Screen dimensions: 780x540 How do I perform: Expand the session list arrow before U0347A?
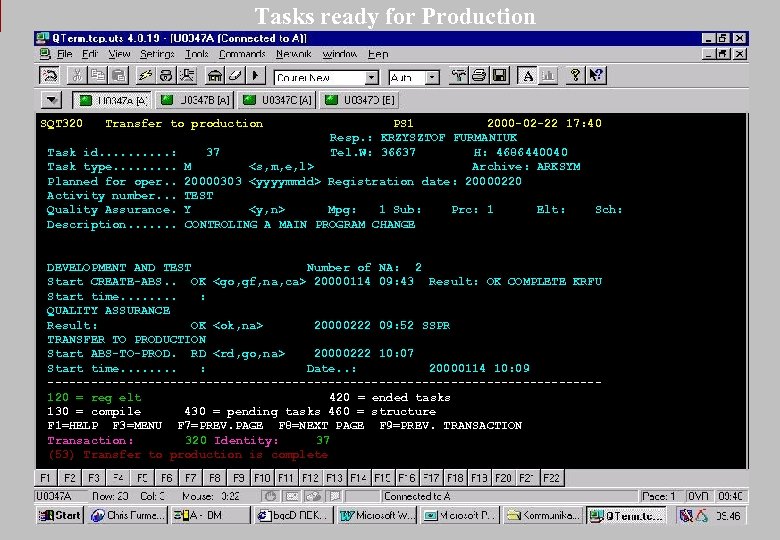point(51,100)
